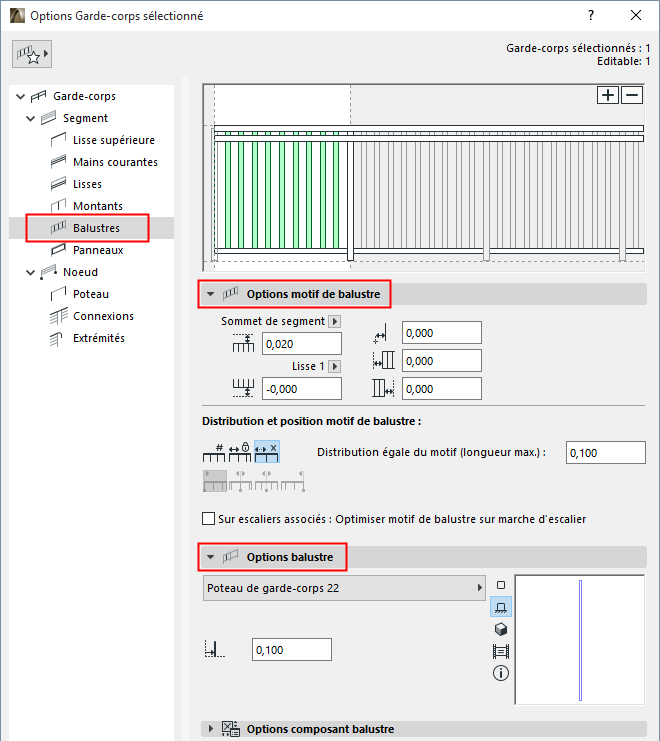Expand Options composant balustre panel

tap(211, 729)
